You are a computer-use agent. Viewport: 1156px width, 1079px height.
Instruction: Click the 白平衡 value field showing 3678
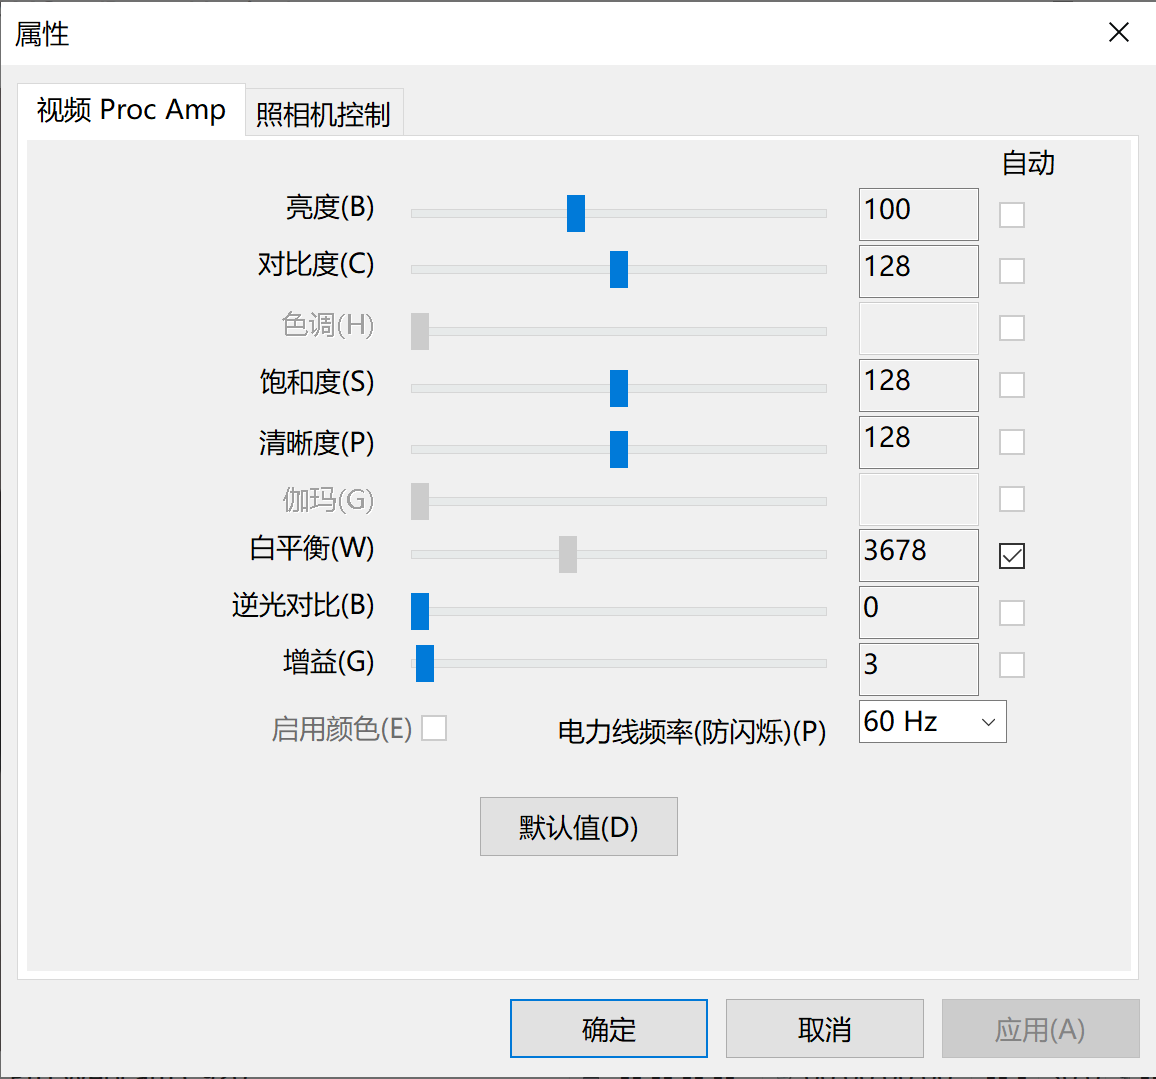click(917, 555)
